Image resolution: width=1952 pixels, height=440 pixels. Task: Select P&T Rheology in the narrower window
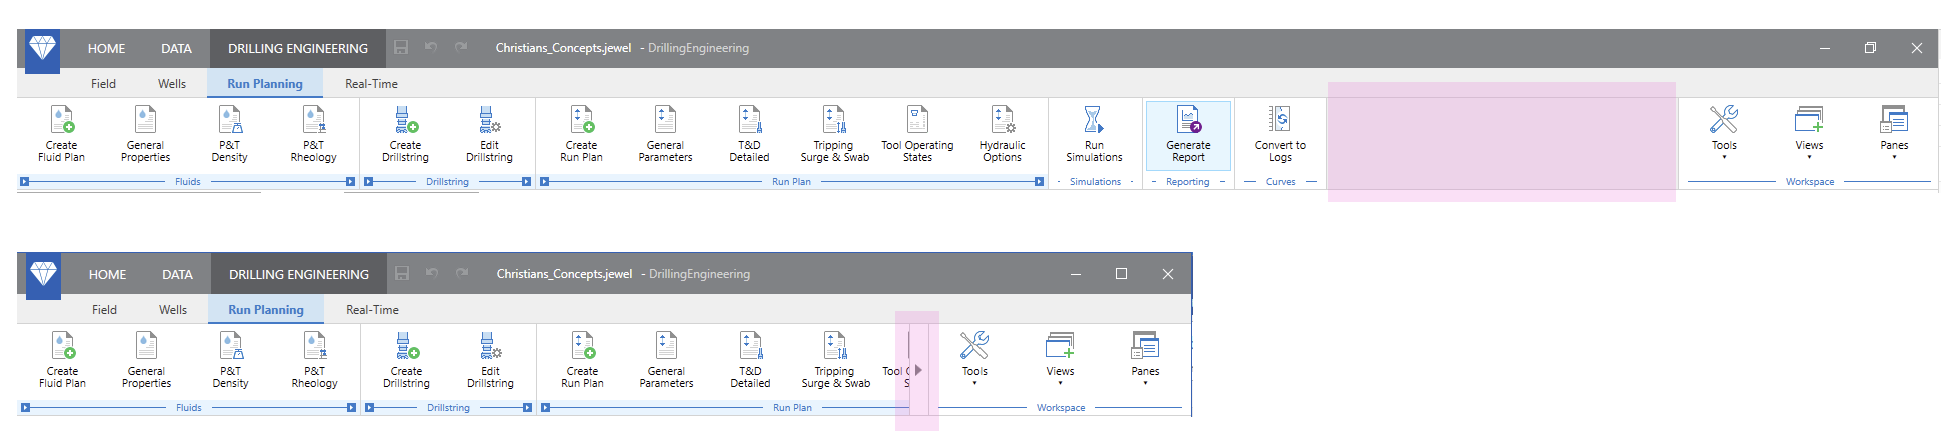pyautogui.click(x=315, y=360)
